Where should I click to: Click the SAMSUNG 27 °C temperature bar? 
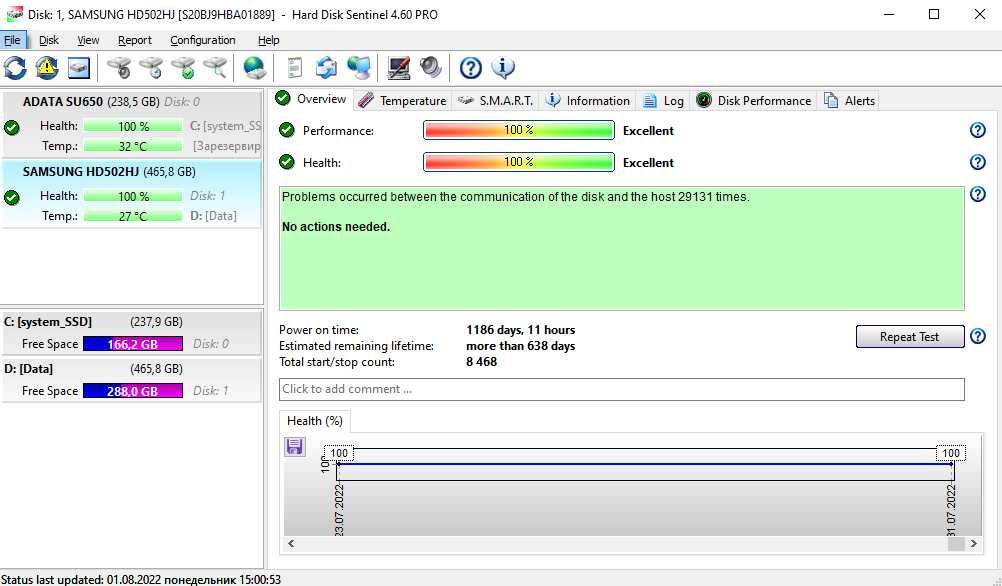click(x=133, y=216)
